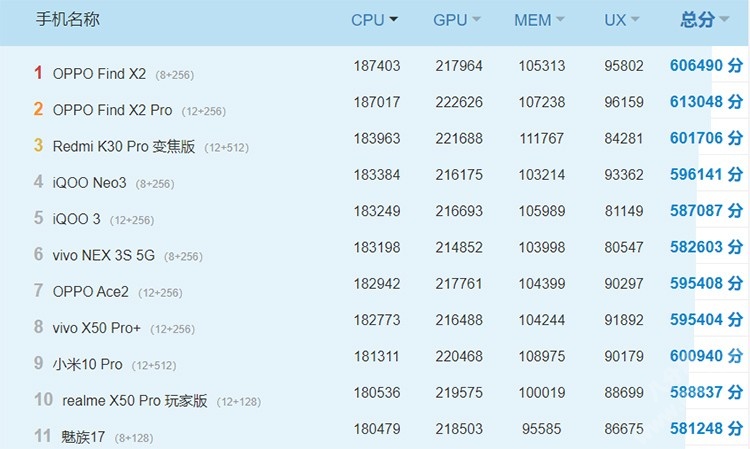Click total score 596141 分
Image resolution: width=750 pixels, height=449 pixels.
pyautogui.click(x=706, y=175)
